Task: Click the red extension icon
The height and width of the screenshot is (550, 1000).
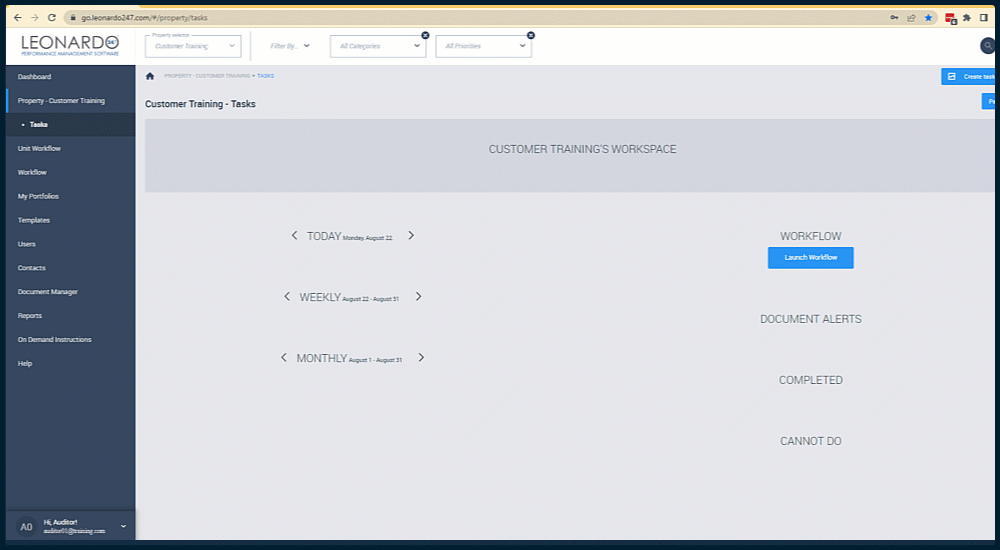Action: click(950, 19)
